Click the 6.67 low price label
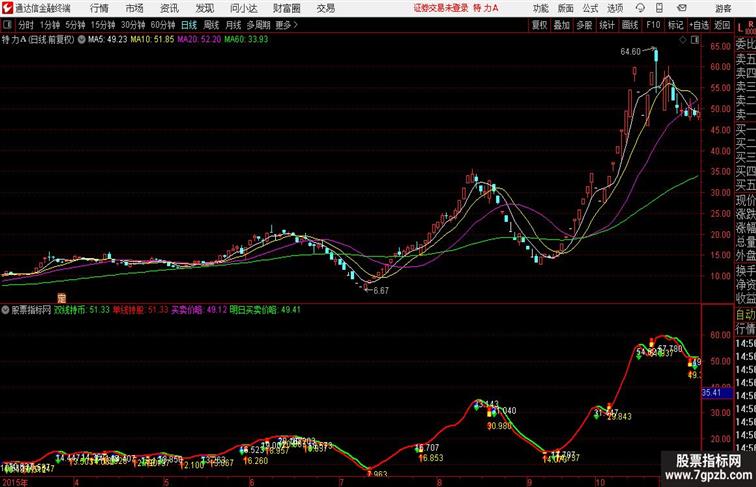Image resolution: width=756 pixels, height=487 pixels. [x=381, y=291]
